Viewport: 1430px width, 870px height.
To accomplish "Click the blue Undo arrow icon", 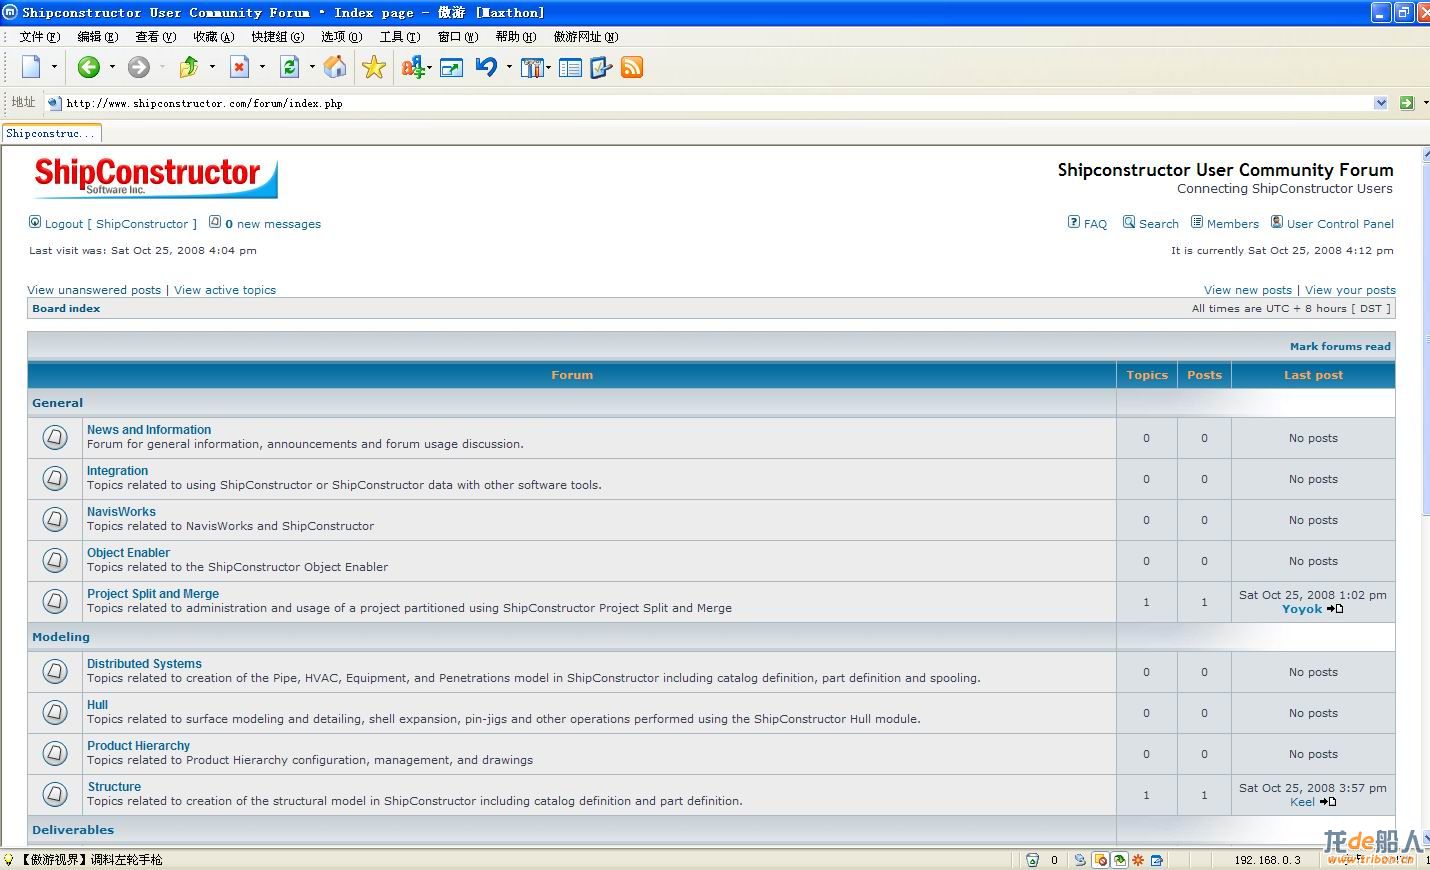I will [487, 67].
